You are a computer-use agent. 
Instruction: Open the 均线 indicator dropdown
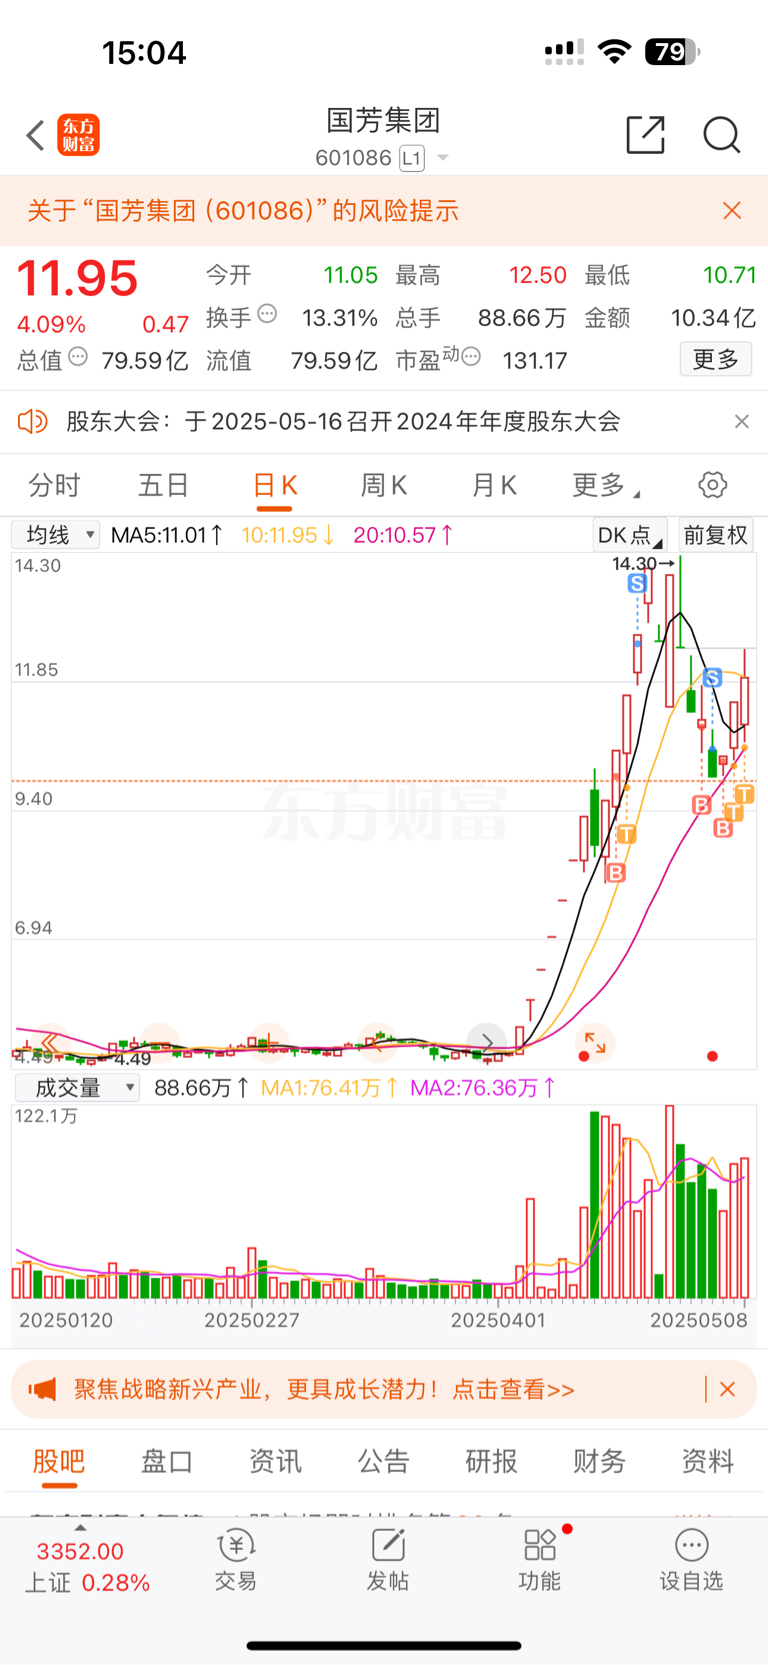pos(56,535)
